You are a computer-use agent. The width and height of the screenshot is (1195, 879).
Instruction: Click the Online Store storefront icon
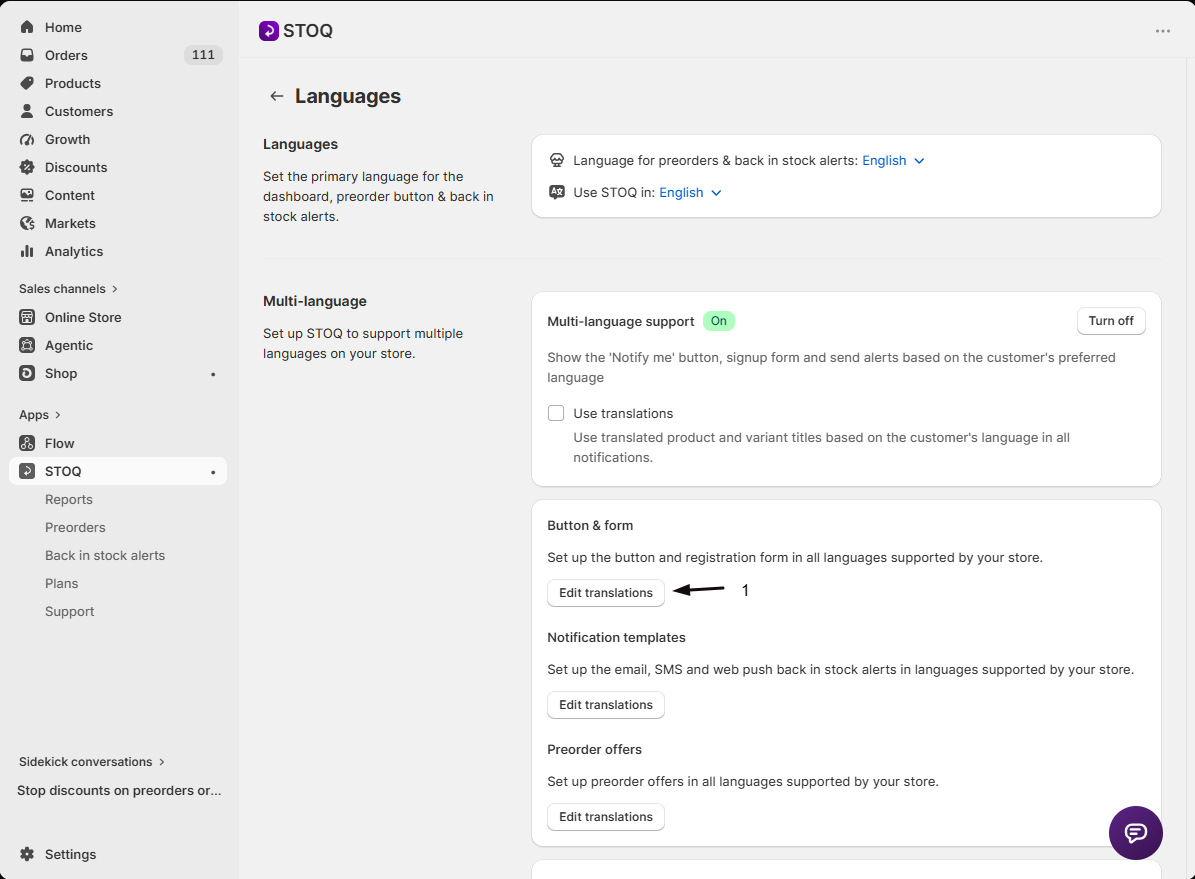(x=27, y=317)
